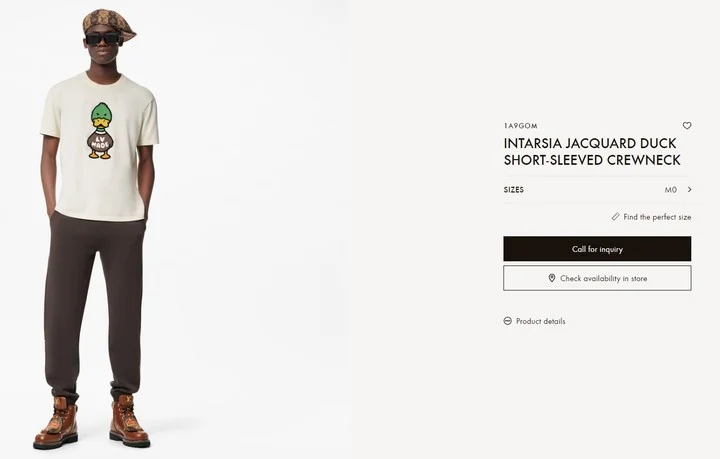Click the duck graphic on the t-shirt
This screenshot has height=459, width=720.
pyautogui.click(x=100, y=131)
